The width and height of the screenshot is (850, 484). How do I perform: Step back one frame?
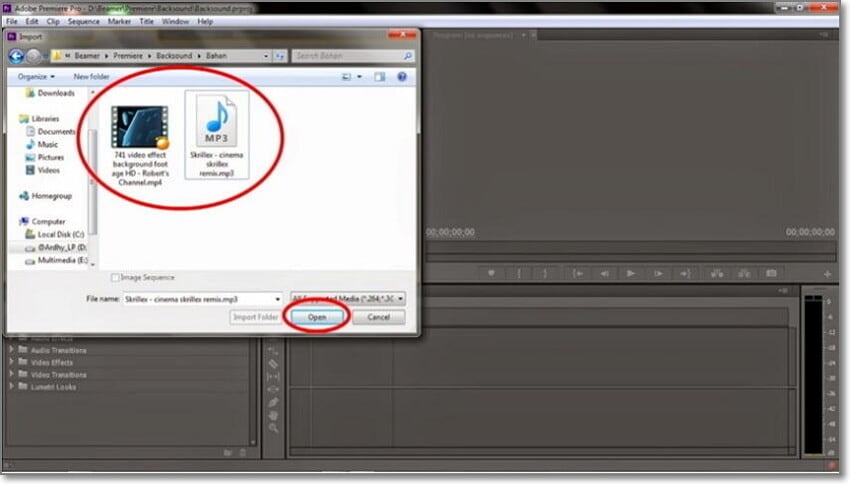(604, 274)
